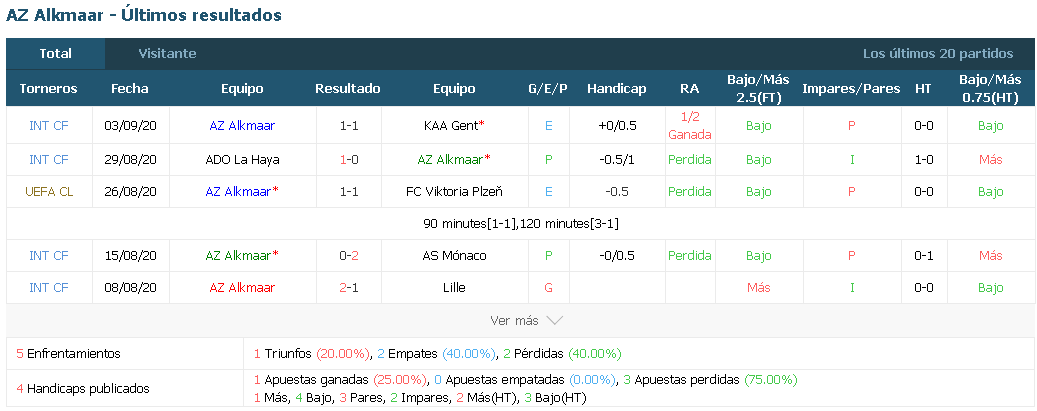
Task: Open Lille team link
Action: pos(454,287)
